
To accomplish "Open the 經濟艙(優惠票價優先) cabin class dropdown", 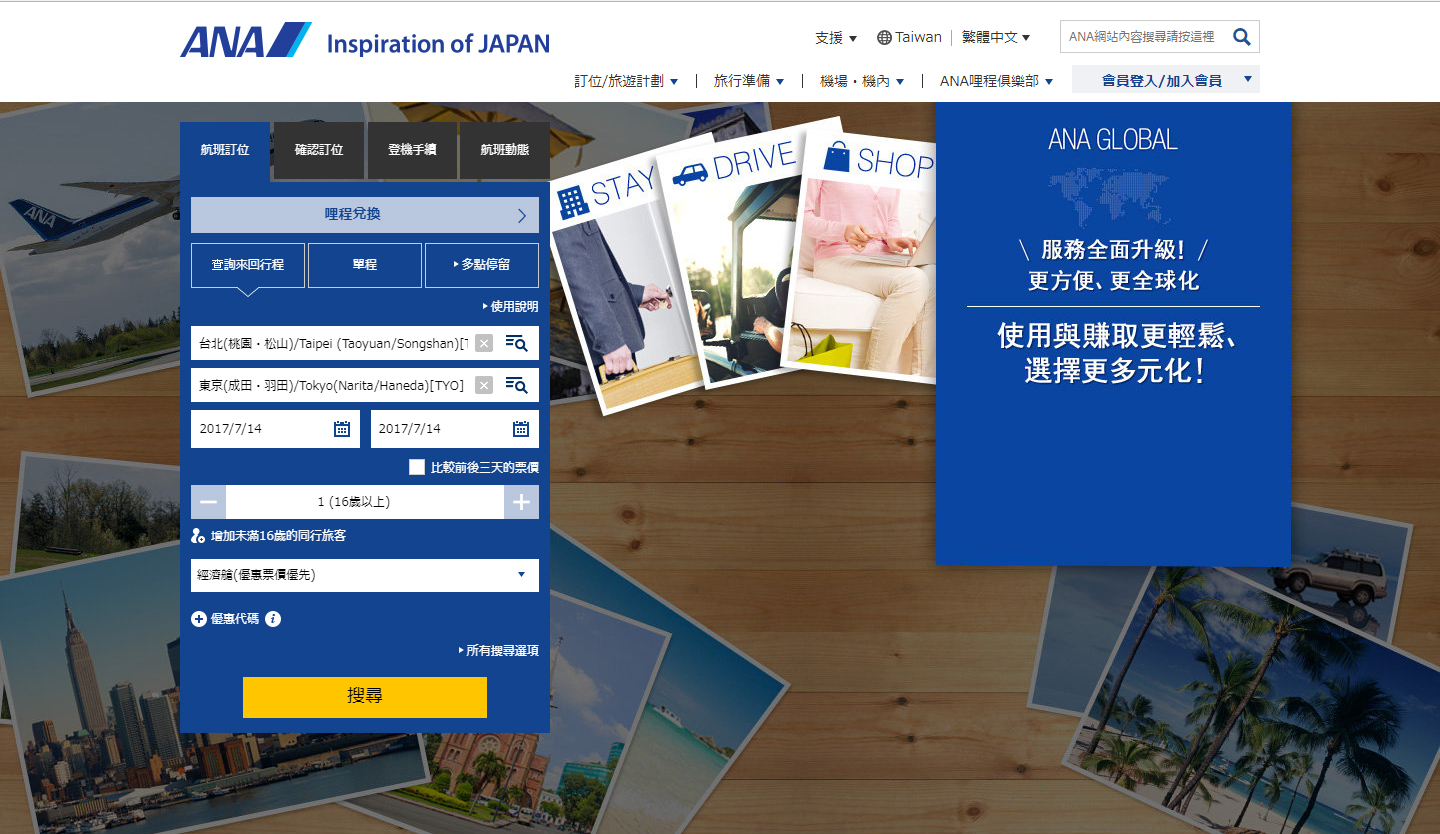I will 365,575.
